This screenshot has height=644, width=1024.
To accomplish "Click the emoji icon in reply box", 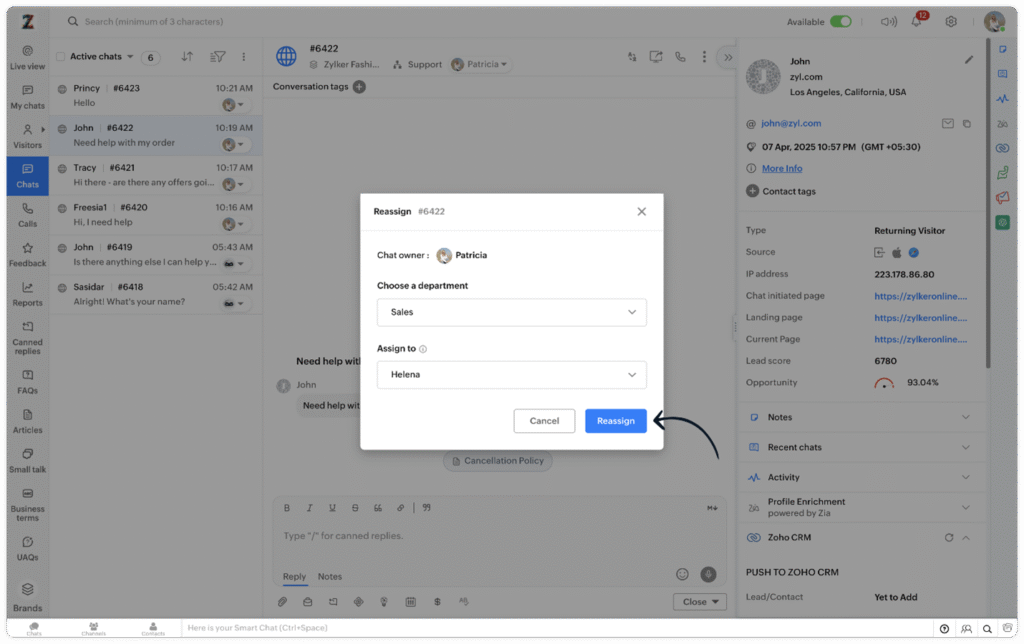I will pos(683,574).
